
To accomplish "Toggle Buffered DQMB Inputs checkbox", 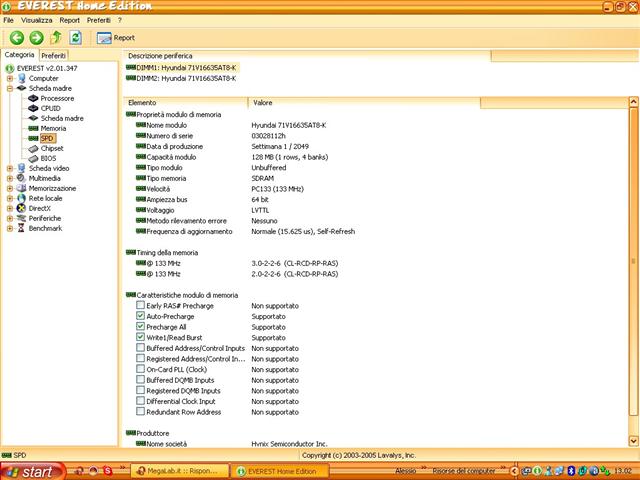I will point(140,380).
